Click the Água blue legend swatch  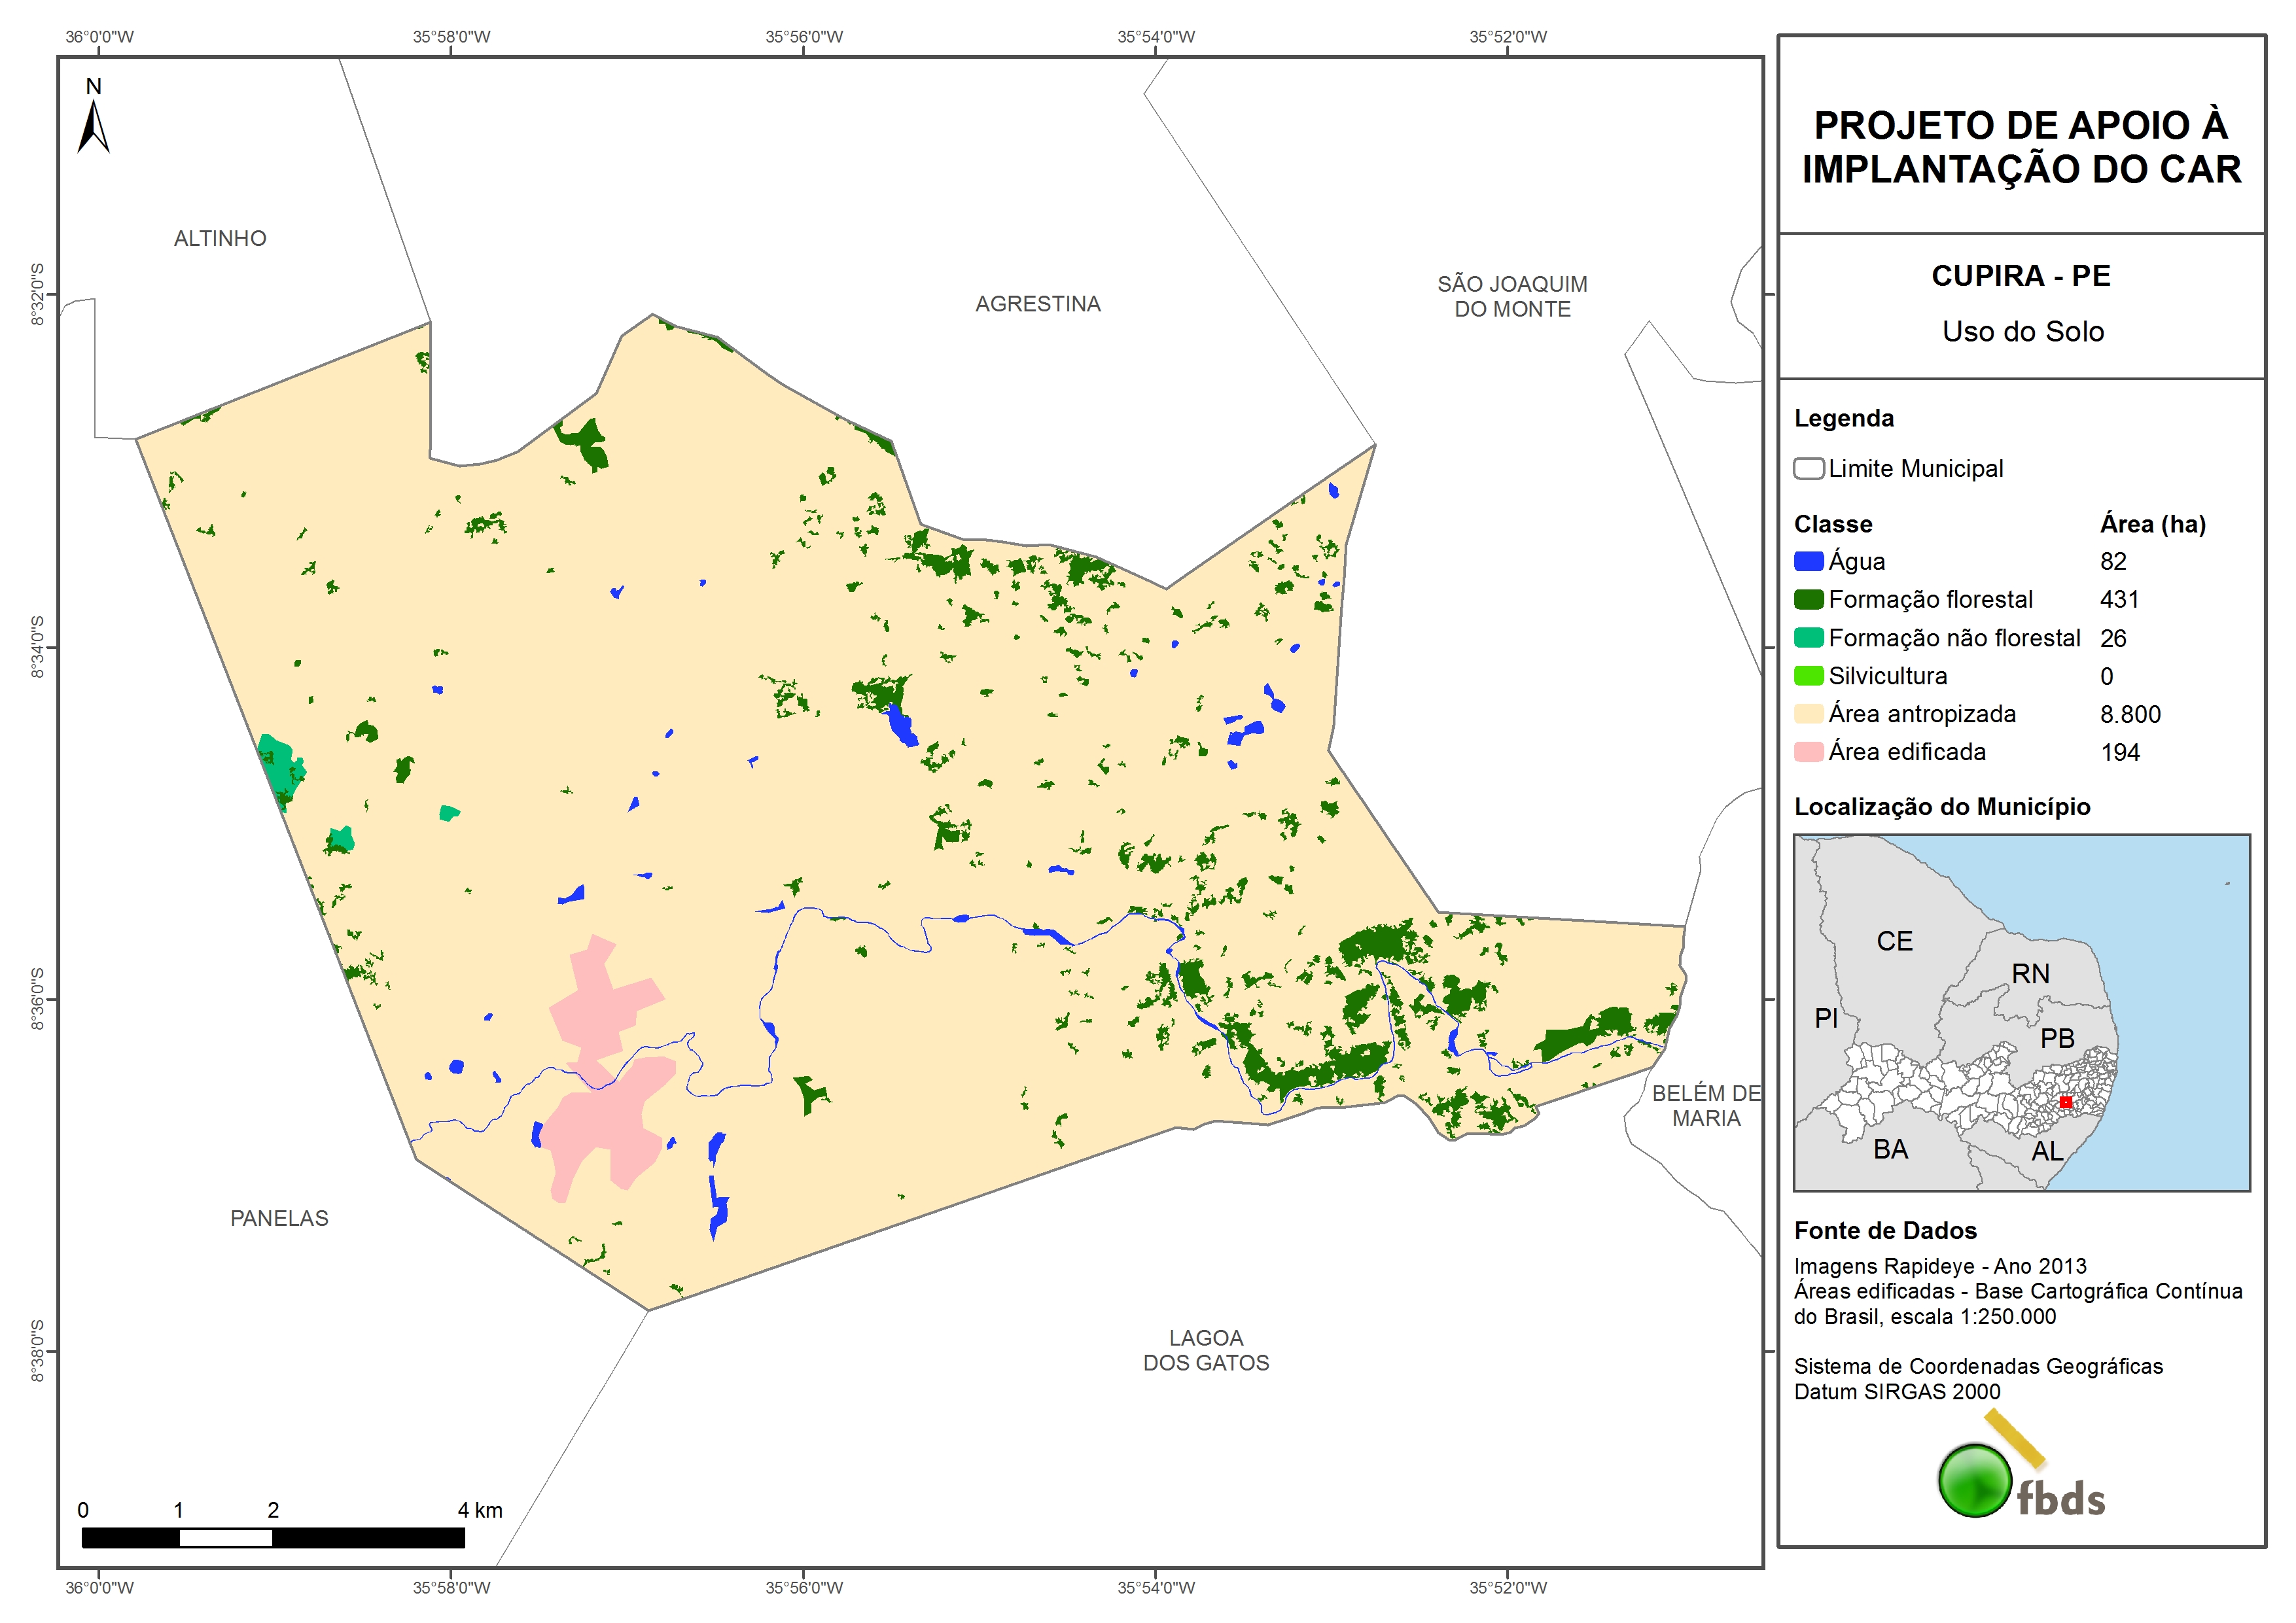[1808, 561]
